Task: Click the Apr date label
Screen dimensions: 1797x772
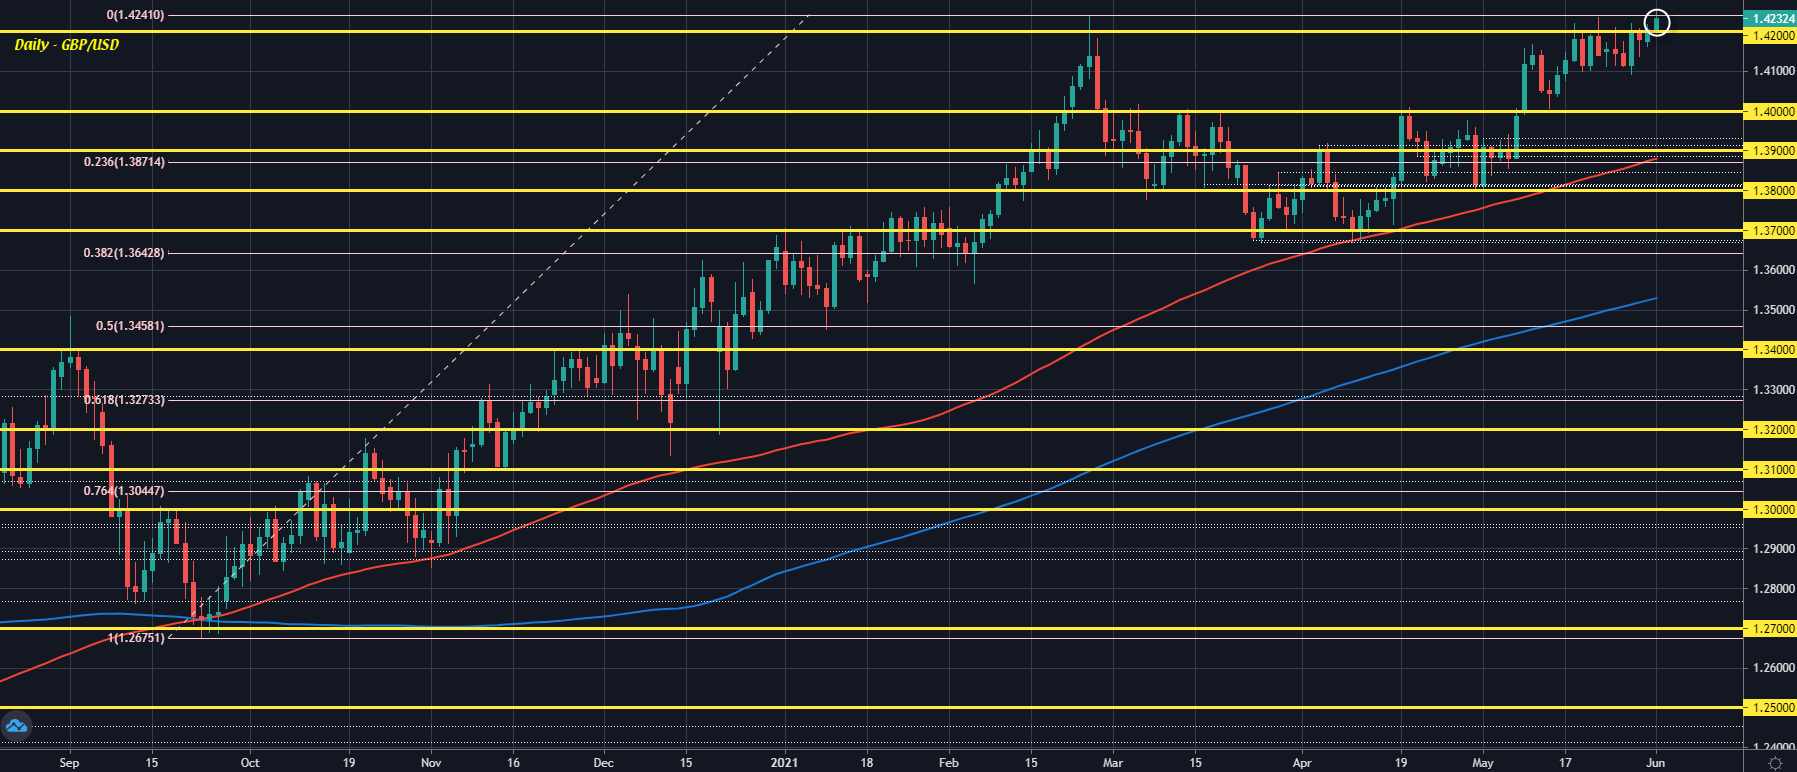Action: click(1302, 763)
